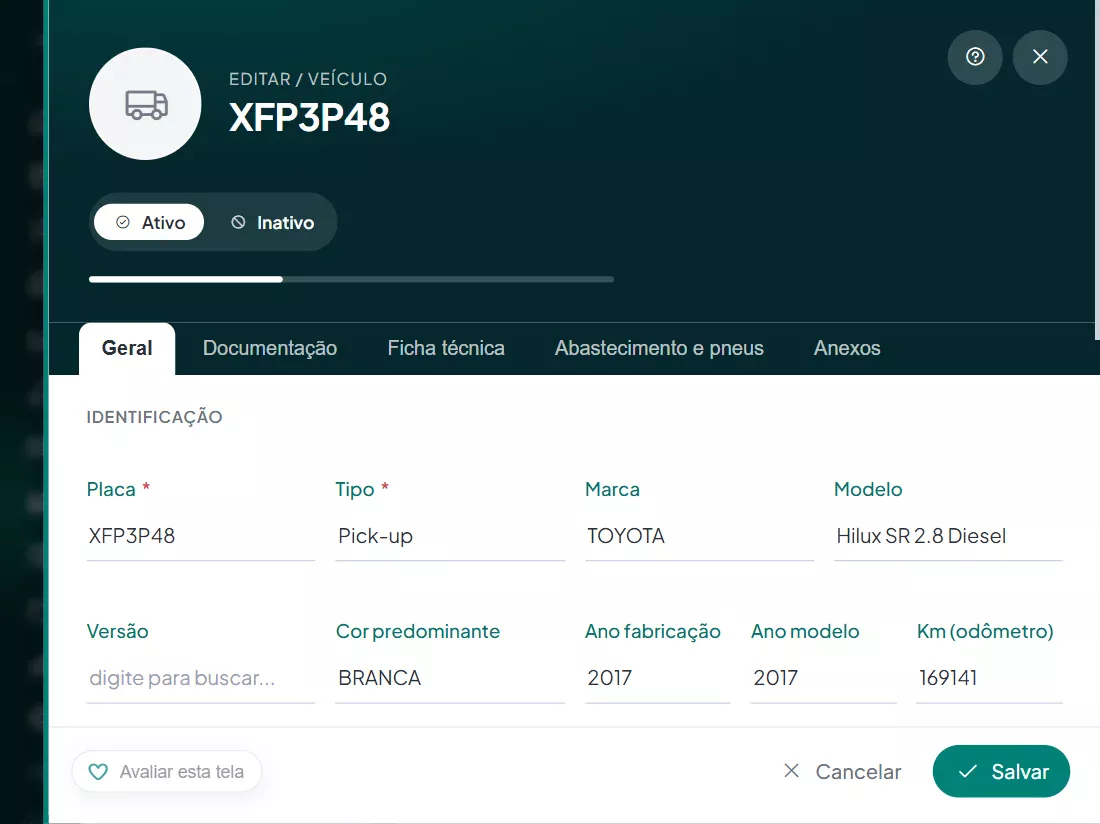Open the Modelo field showing Hilux SR 2.8 Diesel

(948, 536)
